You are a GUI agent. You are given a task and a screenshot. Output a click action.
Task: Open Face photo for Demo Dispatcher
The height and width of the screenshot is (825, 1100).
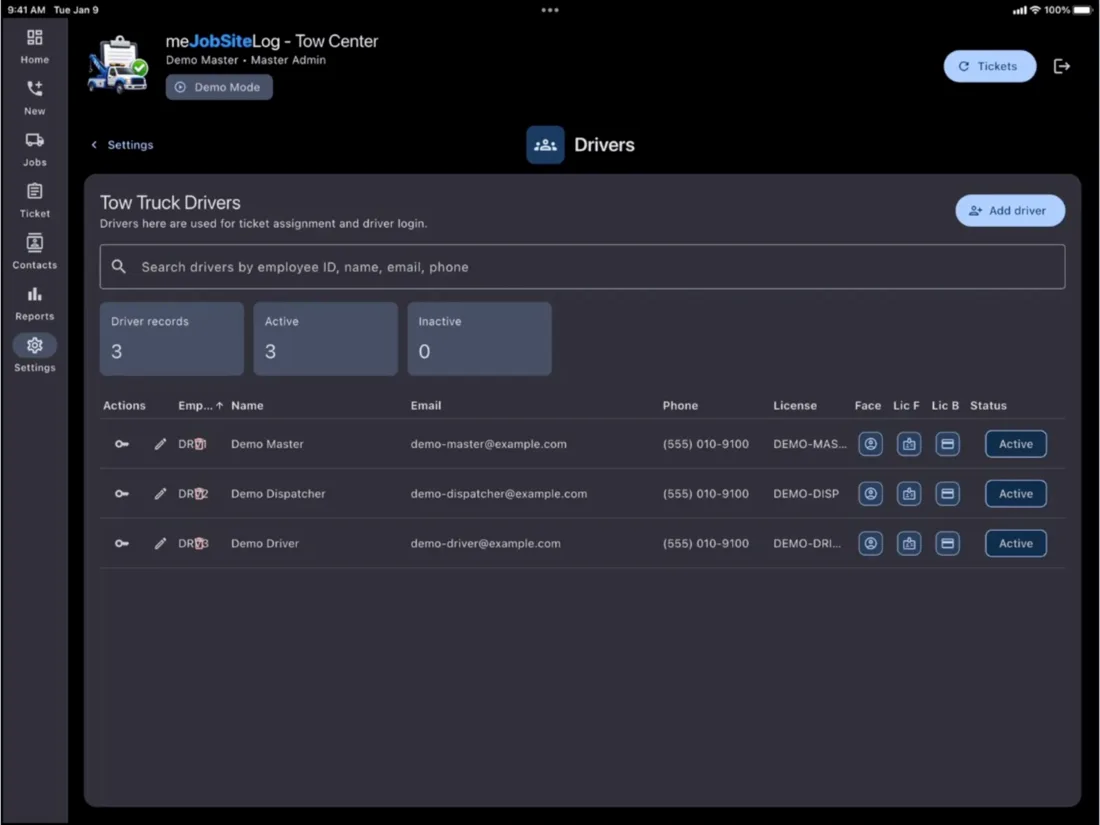tap(871, 494)
